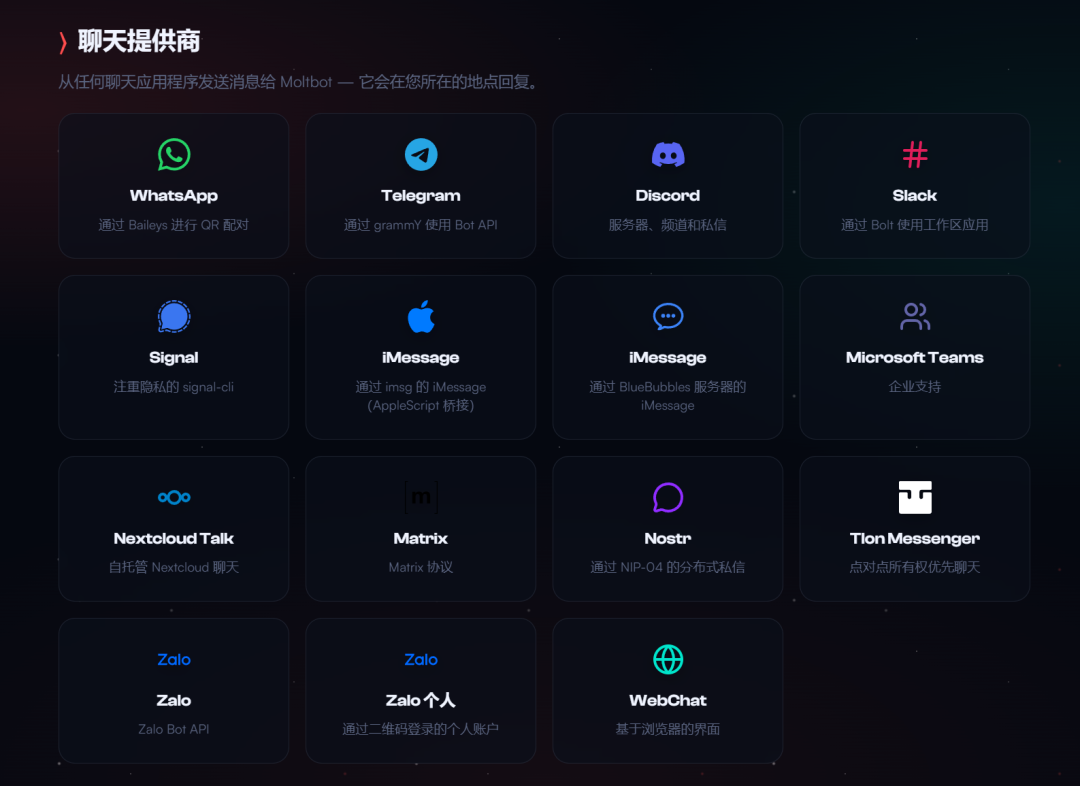The height and width of the screenshot is (786, 1080).
Task: Select the Nextcloud Talk title
Action: pyautogui.click(x=174, y=538)
